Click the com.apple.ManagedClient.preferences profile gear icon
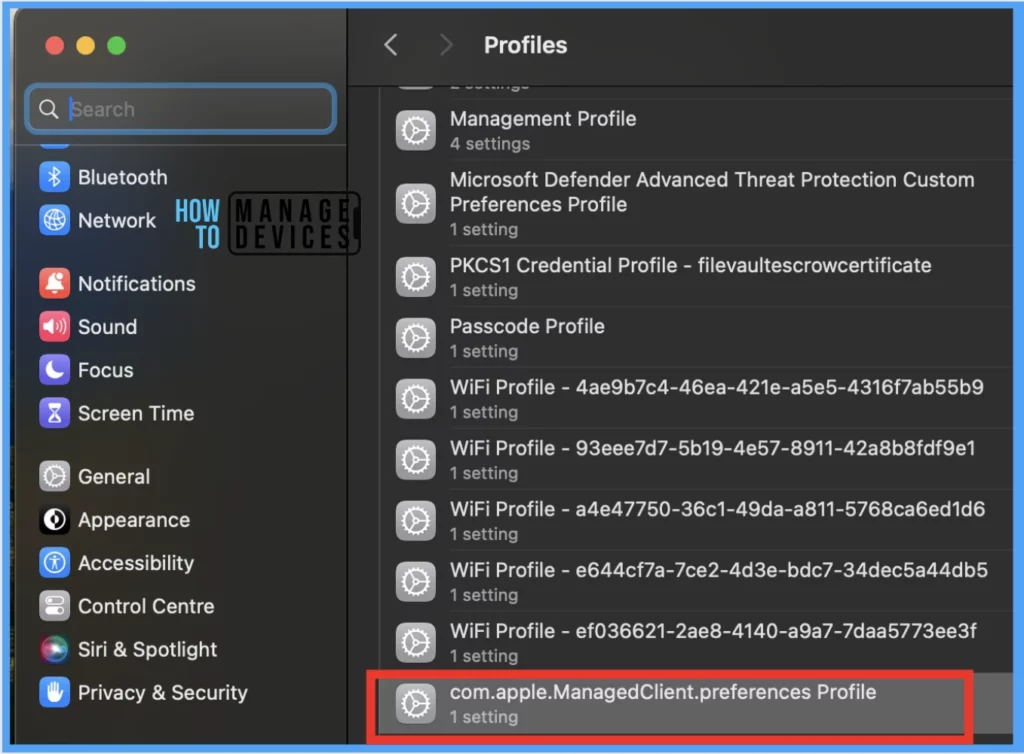The image size is (1024, 754). tap(416, 703)
